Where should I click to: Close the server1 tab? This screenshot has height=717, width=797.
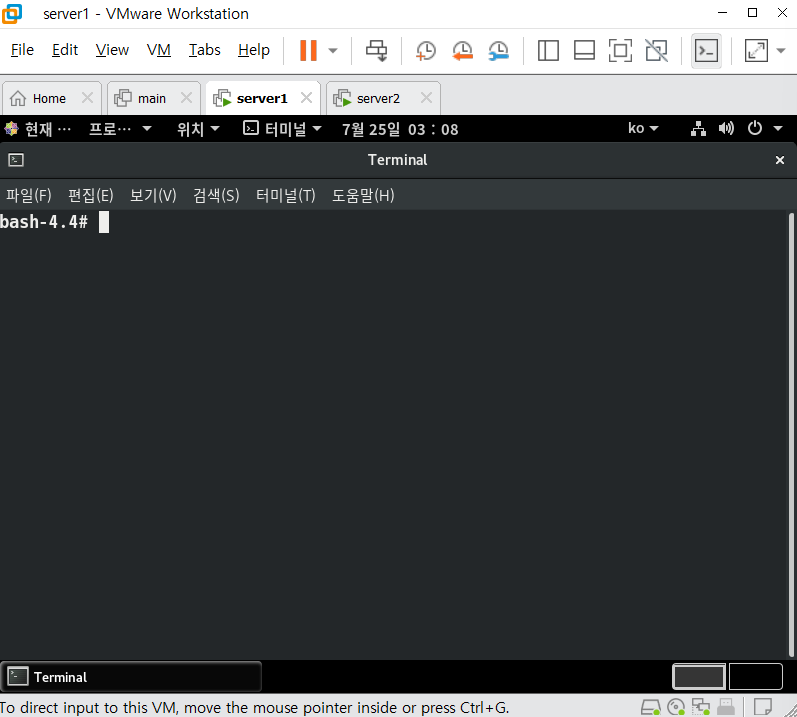click(306, 98)
